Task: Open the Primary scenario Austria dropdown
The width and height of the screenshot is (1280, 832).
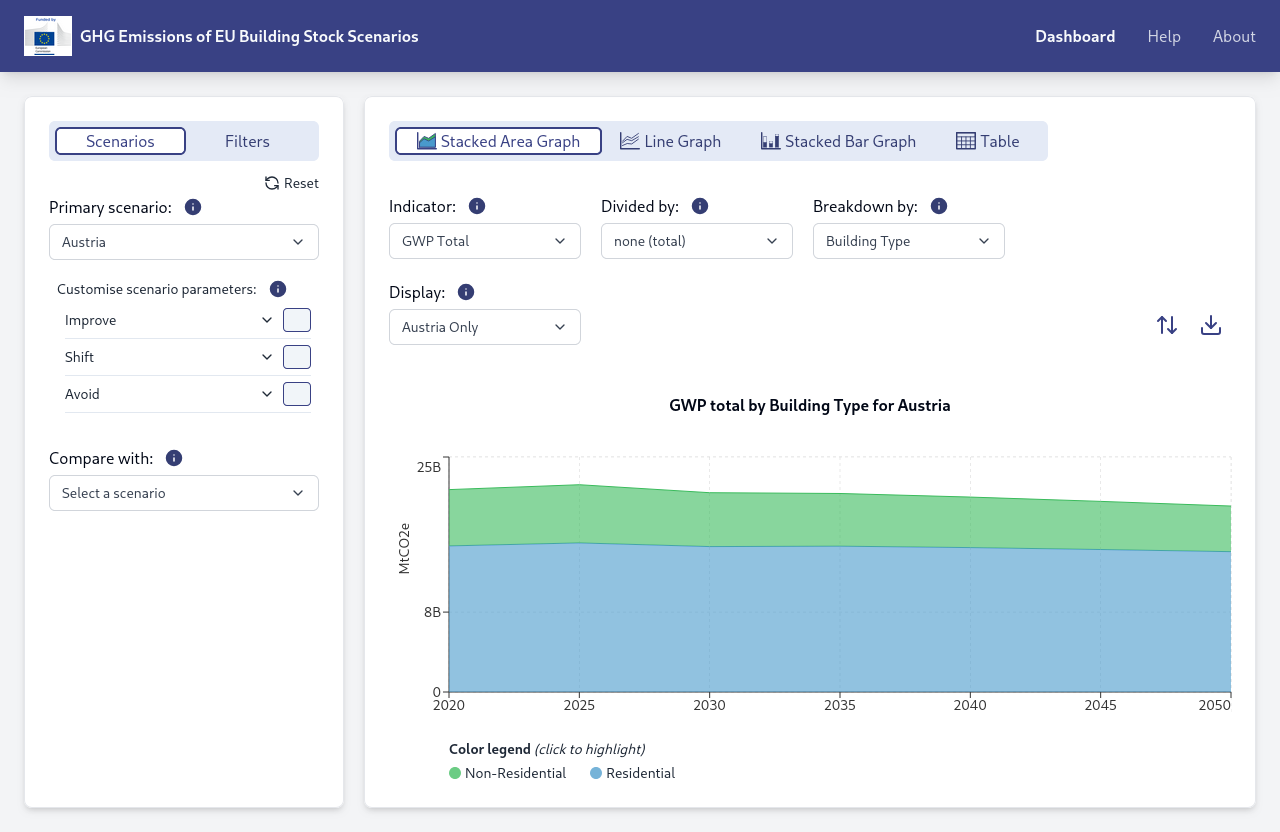Action: tap(184, 242)
